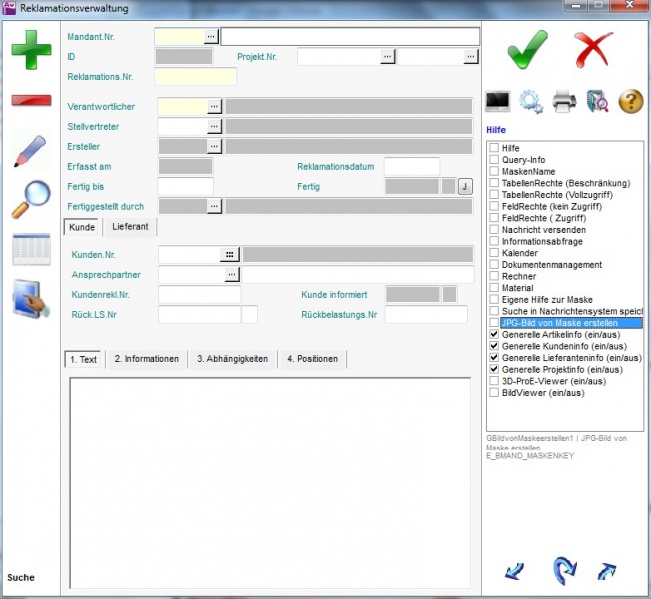The height and width of the screenshot is (599, 651).
Task: Click the green checkmark confirm icon
Action: point(527,49)
